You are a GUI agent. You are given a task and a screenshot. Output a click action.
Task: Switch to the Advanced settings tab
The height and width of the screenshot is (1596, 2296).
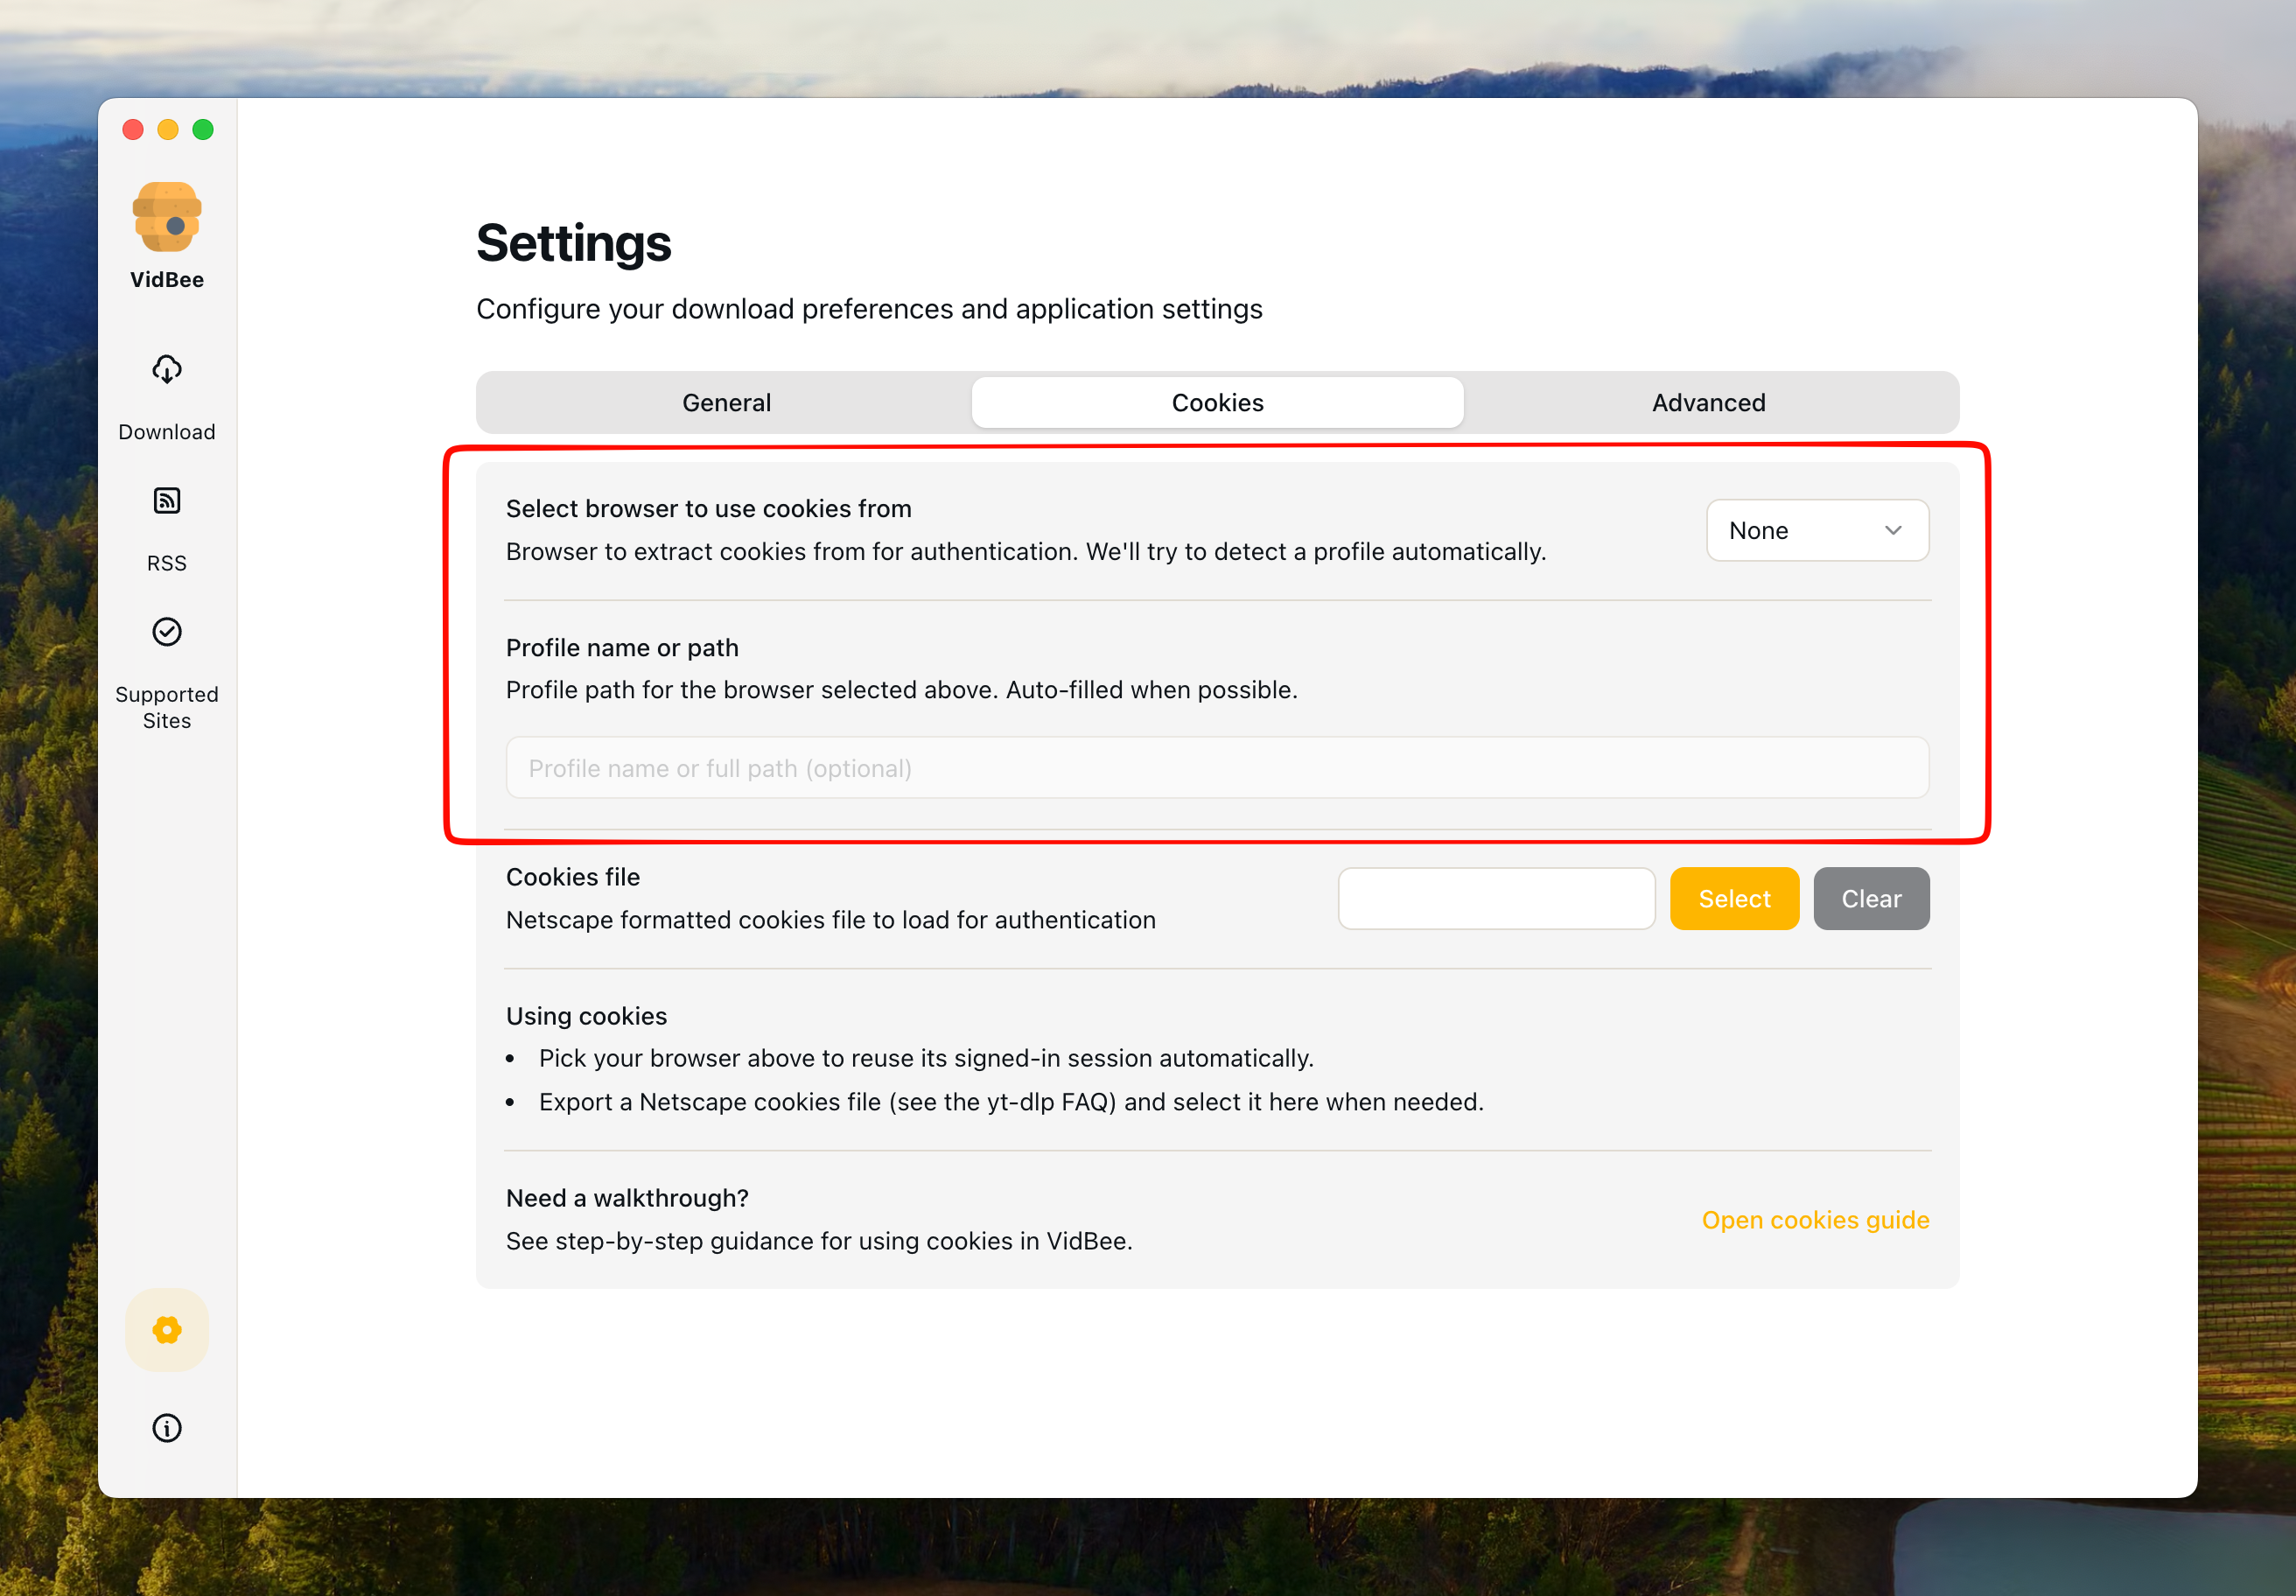click(x=1709, y=402)
